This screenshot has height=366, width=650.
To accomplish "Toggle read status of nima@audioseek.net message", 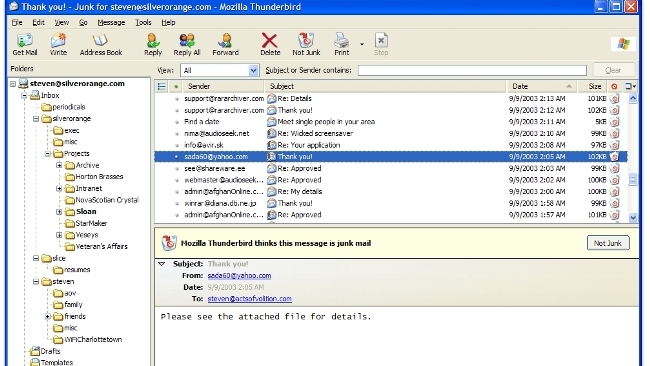I will (176, 133).
